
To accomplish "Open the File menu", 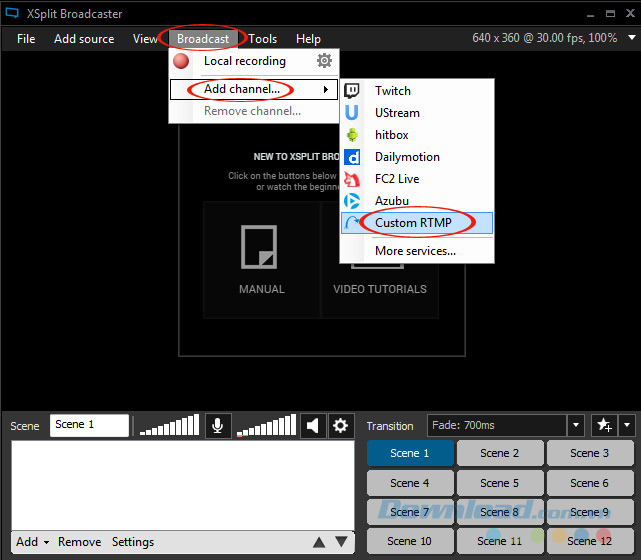I will 26,39.
